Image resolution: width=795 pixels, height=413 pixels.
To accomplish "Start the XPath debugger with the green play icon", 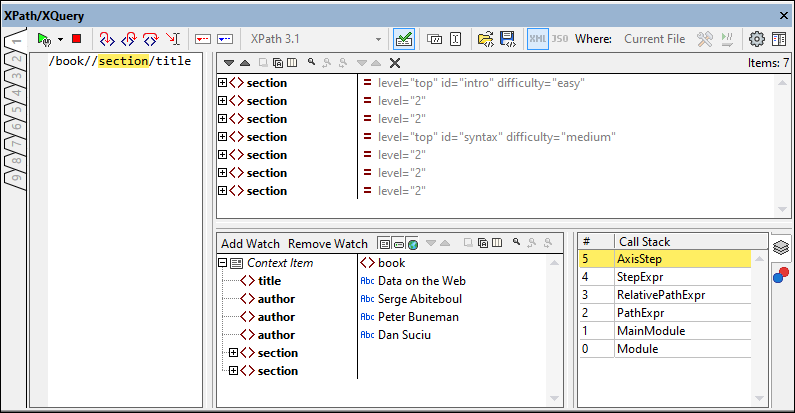I will [x=43, y=39].
